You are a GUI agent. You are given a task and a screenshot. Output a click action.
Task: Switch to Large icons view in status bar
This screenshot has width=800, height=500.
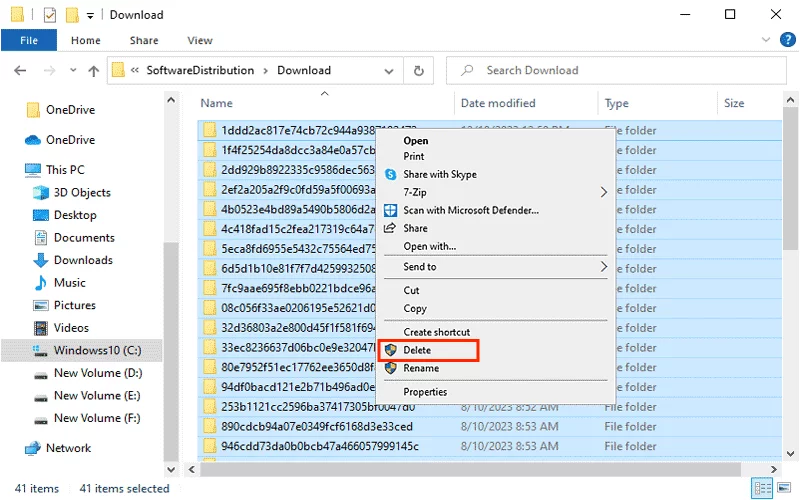pyautogui.click(x=785, y=488)
